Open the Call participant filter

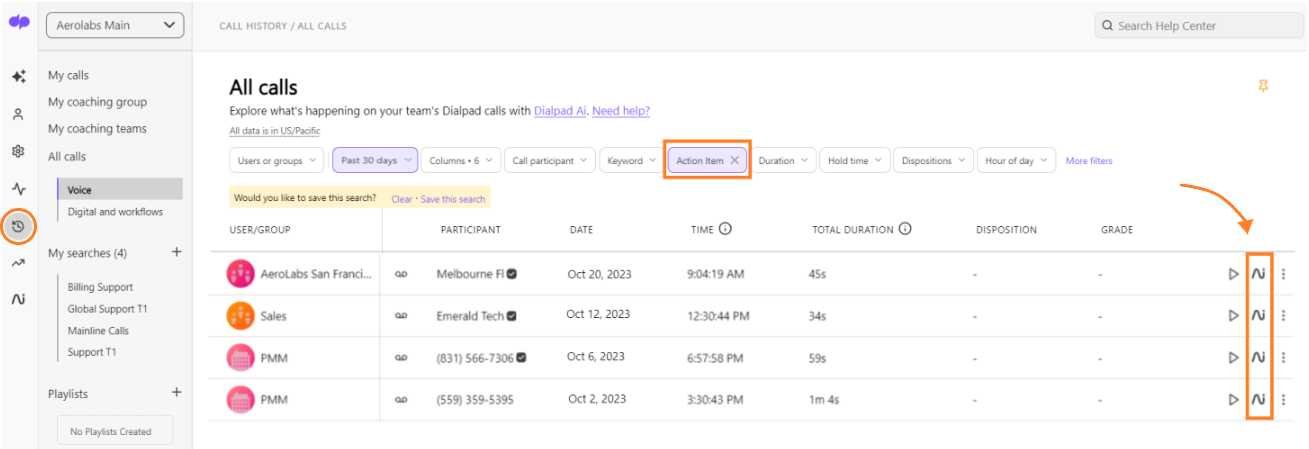(x=549, y=160)
